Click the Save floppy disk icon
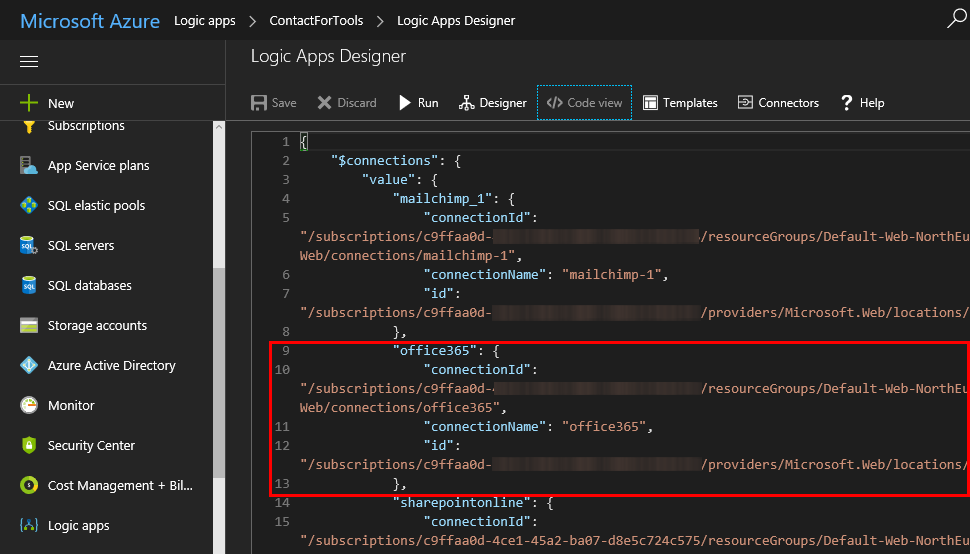This screenshot has height=554, width=970. 259,103
